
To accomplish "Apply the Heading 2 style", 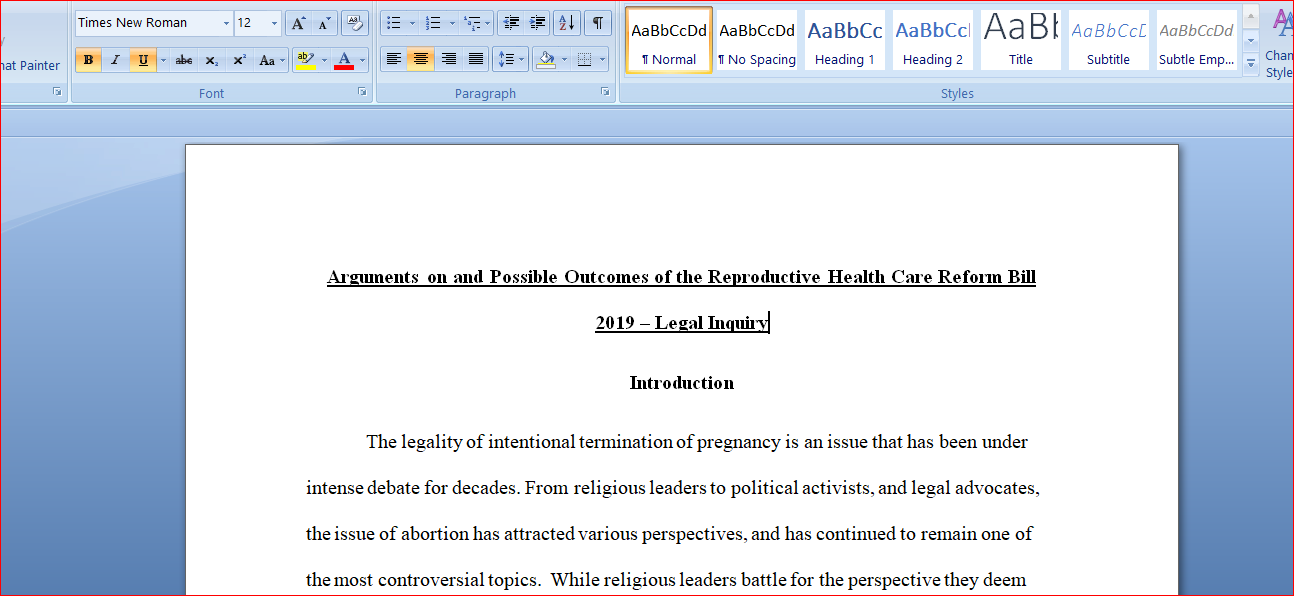I will coord(933,41).
